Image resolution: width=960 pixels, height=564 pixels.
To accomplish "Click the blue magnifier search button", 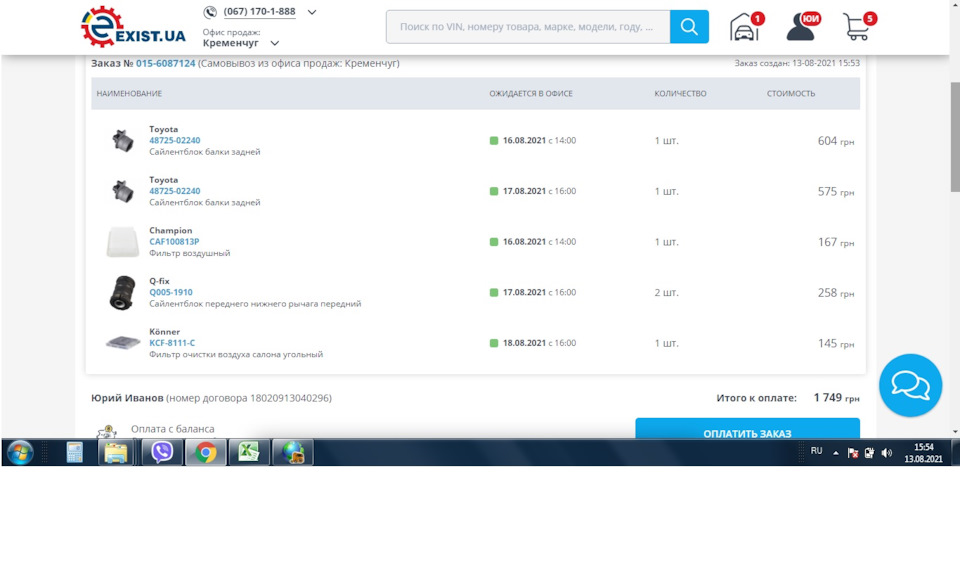I will click(689, 27).
